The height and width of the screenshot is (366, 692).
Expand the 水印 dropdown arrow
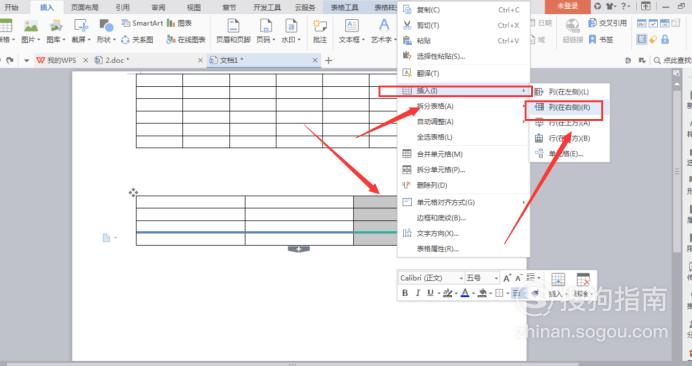click(x=299, y=40)
